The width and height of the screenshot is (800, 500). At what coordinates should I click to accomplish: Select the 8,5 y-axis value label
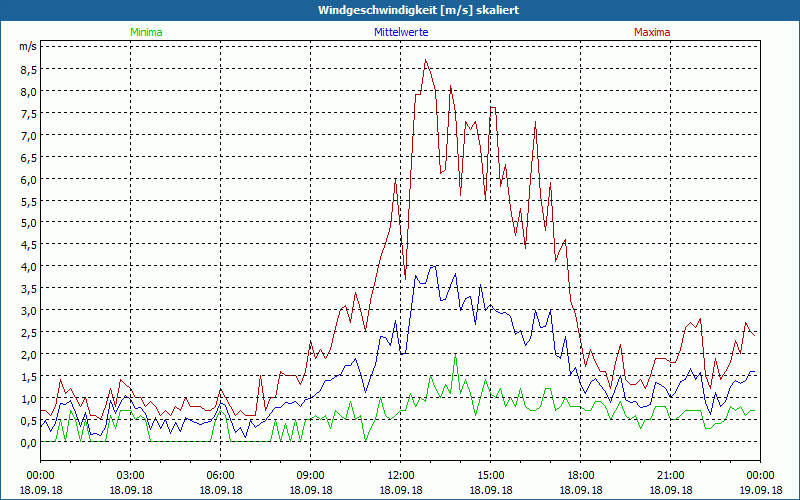click(27, 69)
